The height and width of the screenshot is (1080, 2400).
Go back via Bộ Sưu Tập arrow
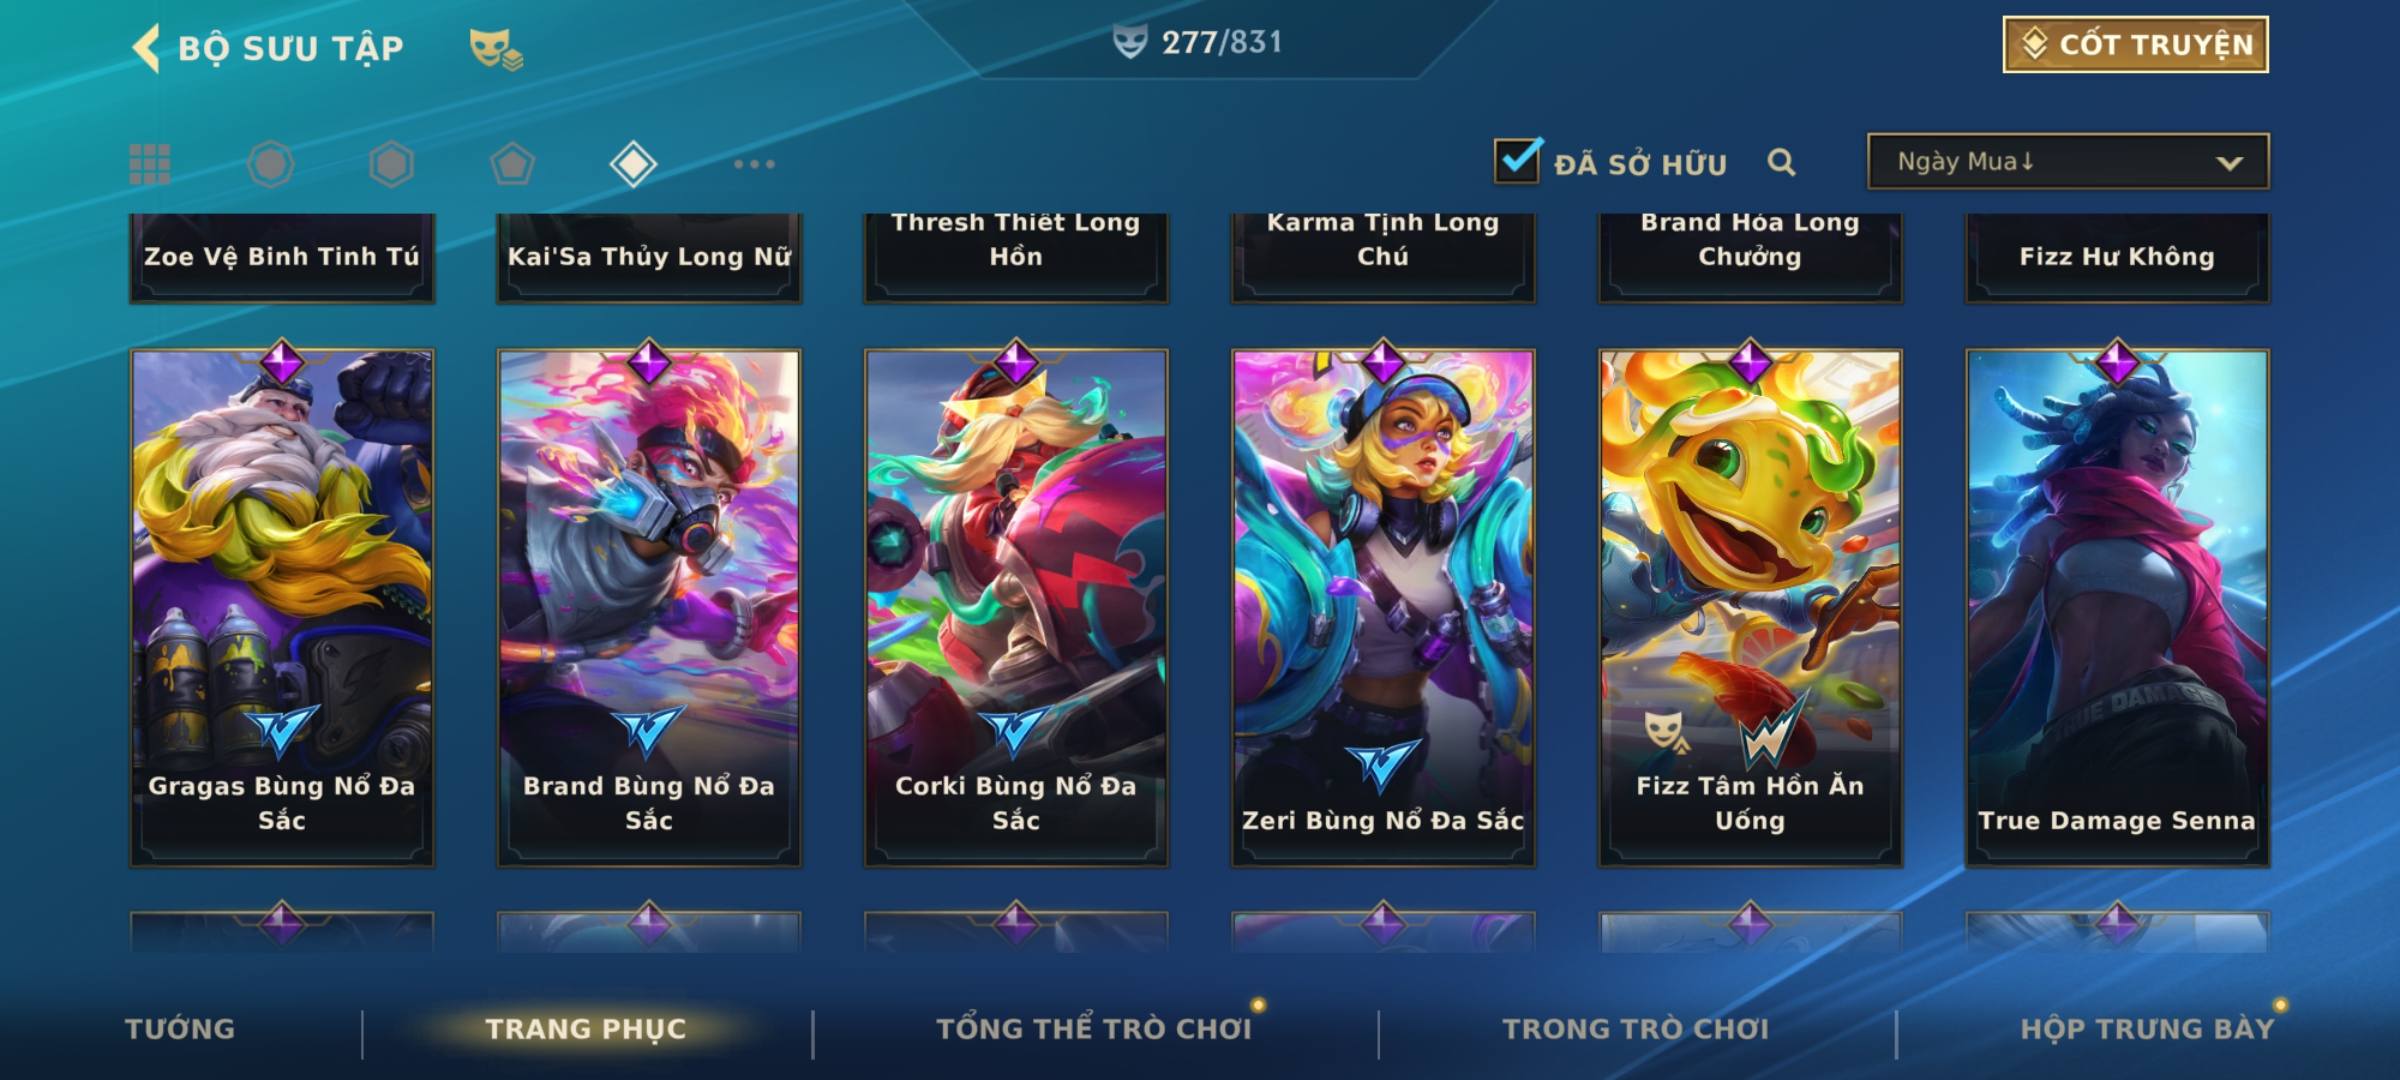[146, 48]
